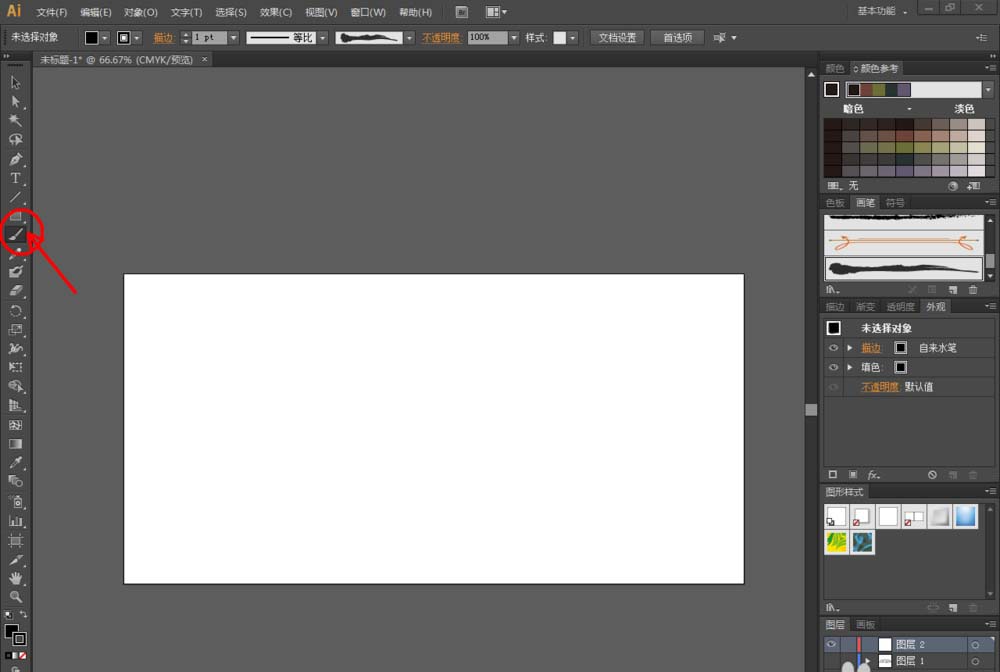
Task: Select the Blend tool
Action: (x=15, y=482)
